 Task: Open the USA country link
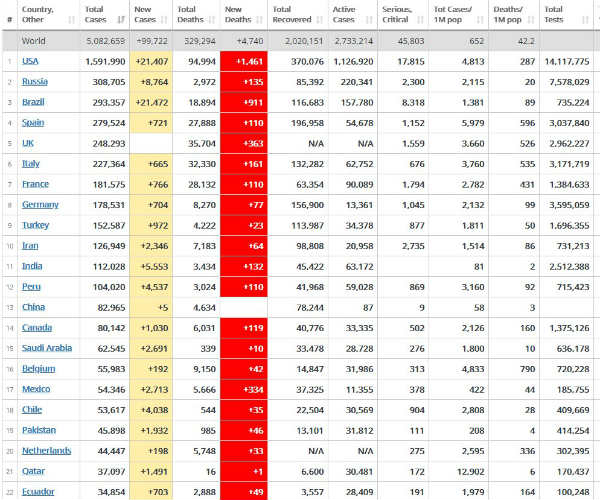click(x=30, y=61)
